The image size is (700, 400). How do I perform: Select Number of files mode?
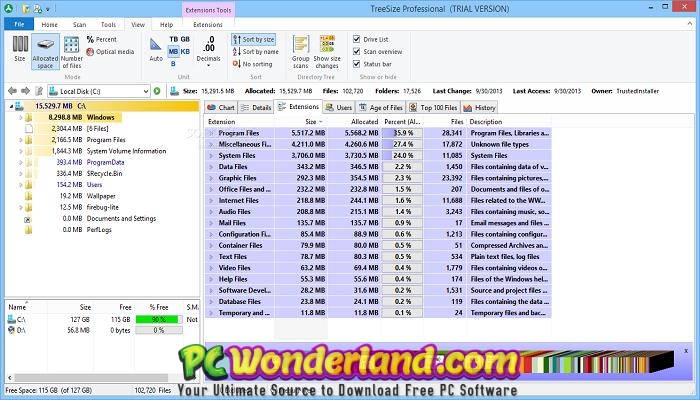coord(71,52)
